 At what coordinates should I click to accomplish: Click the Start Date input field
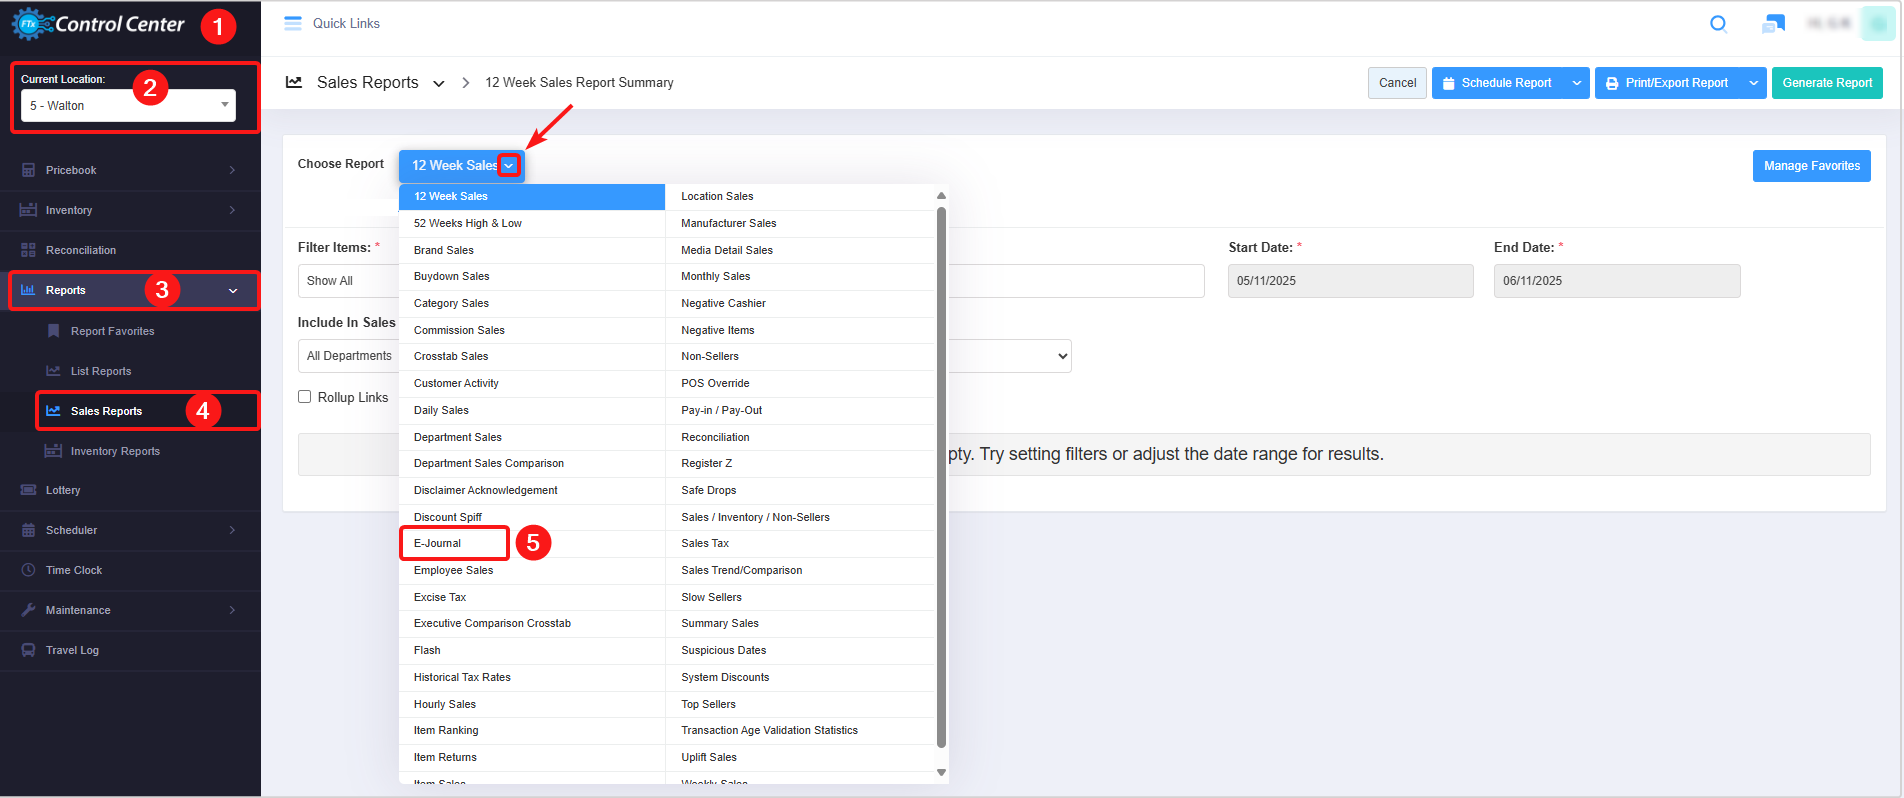coord(1350,281)
